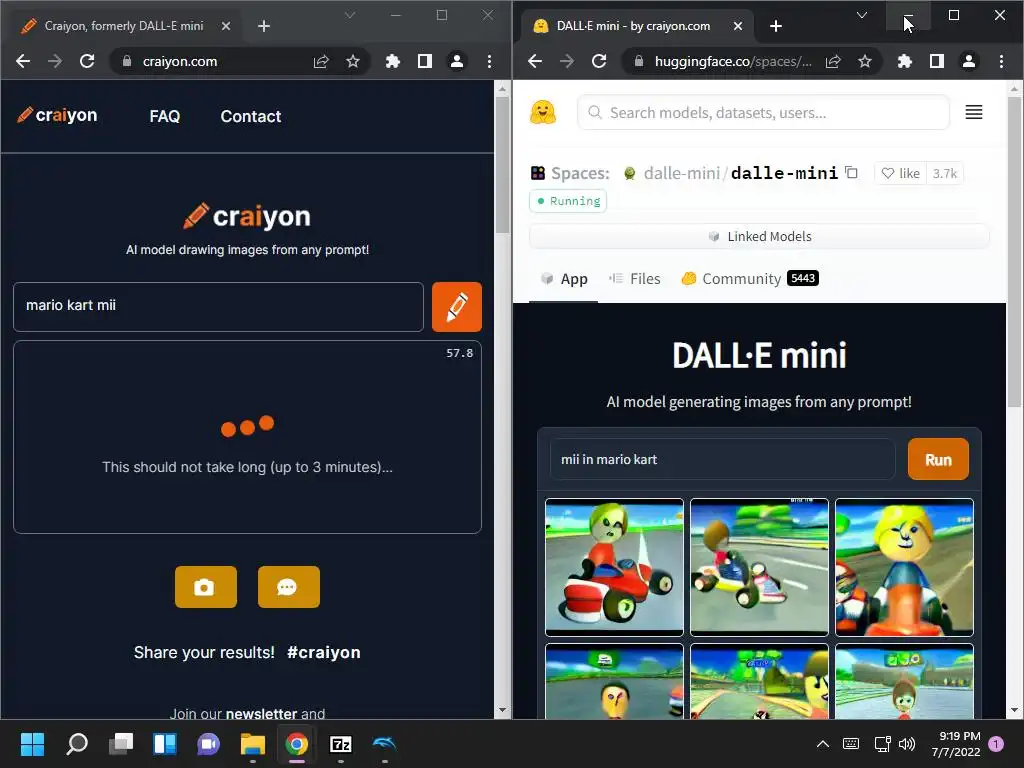Open the Hugging Face hamburger menu

974,112
